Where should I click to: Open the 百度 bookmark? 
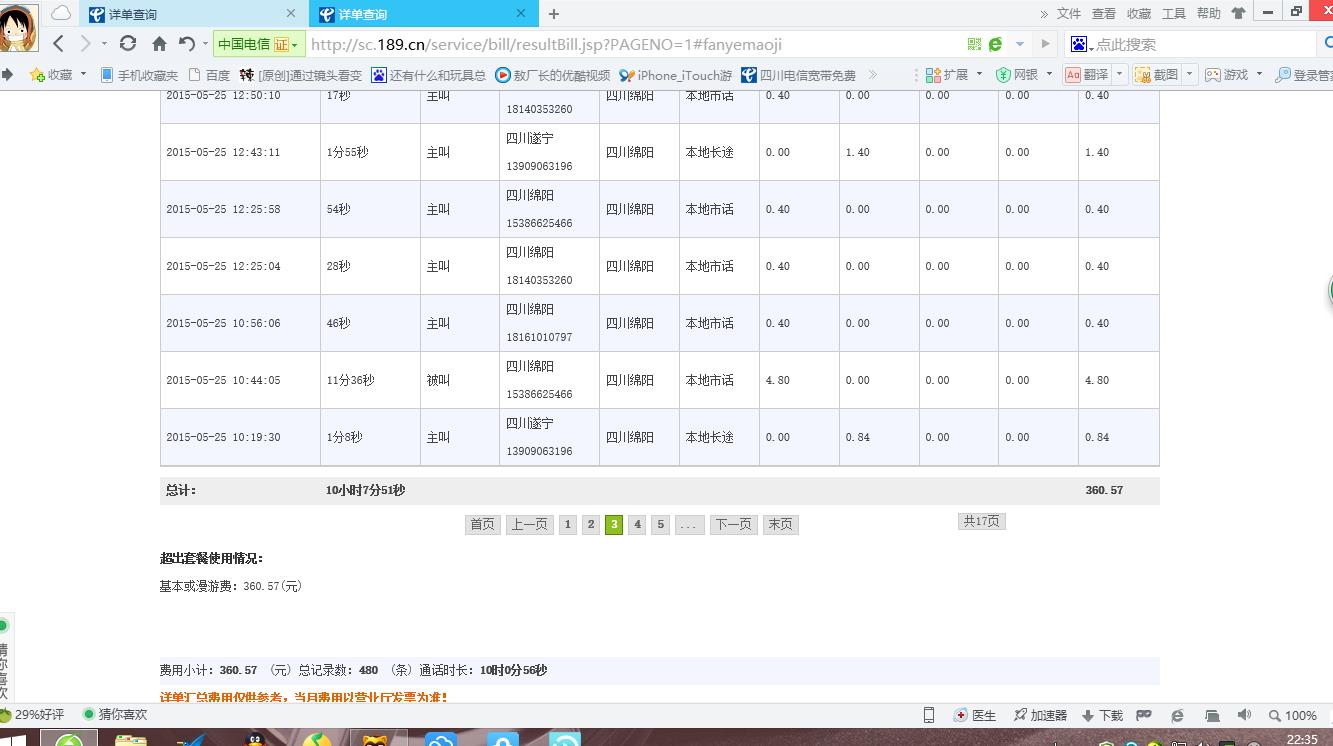pos(208,75)
